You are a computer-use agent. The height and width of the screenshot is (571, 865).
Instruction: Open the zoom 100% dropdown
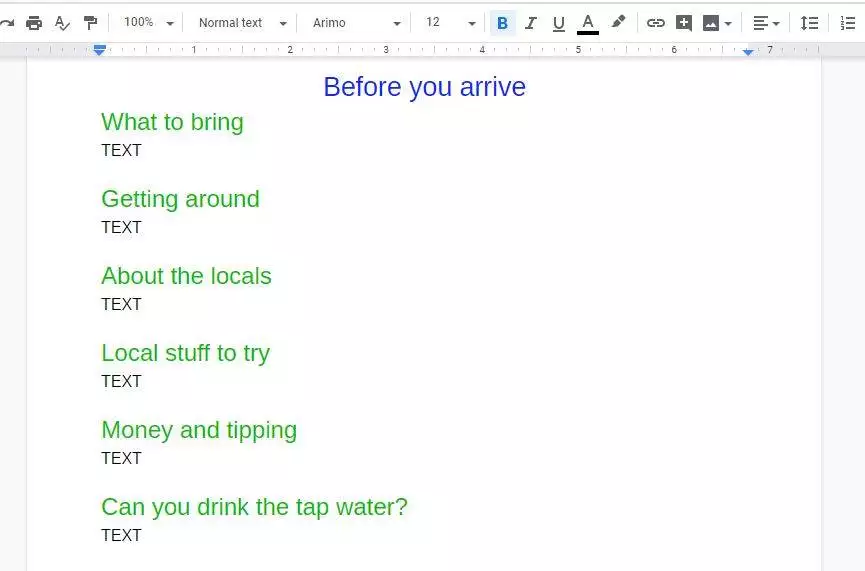pyautogui.click(x=148, y=23)
